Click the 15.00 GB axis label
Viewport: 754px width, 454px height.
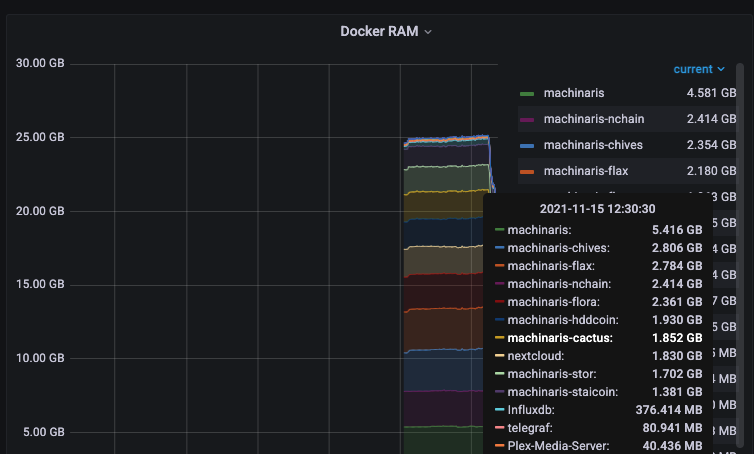40,284
